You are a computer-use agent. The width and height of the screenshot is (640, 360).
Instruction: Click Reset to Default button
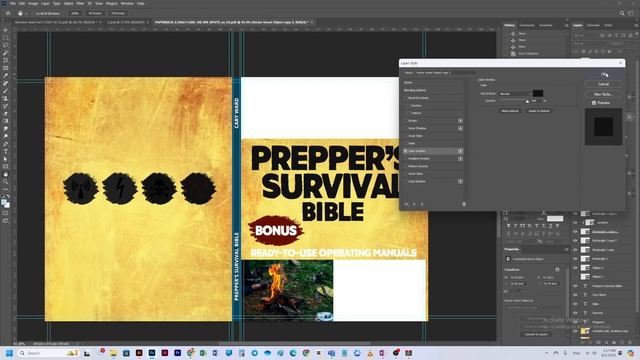[x=539, y=111]
